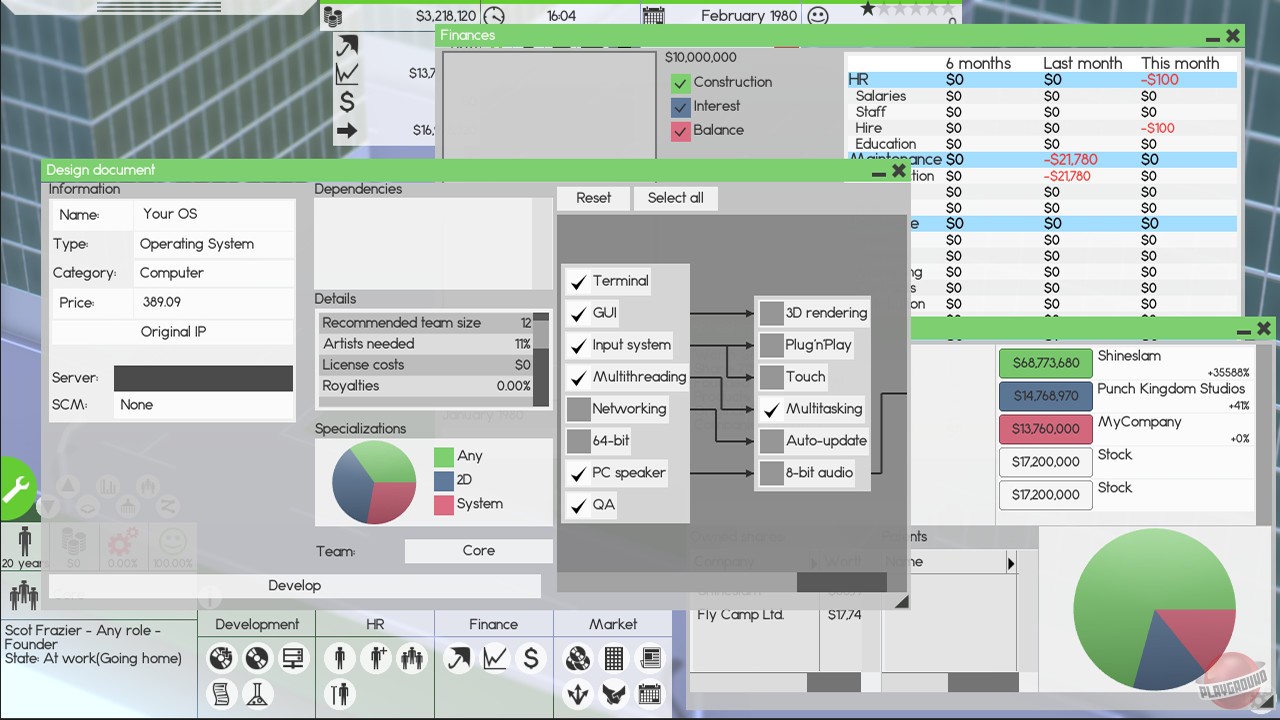Open the Team selector showing Core
The image size is (1280, 720).
tap(478, 551)
